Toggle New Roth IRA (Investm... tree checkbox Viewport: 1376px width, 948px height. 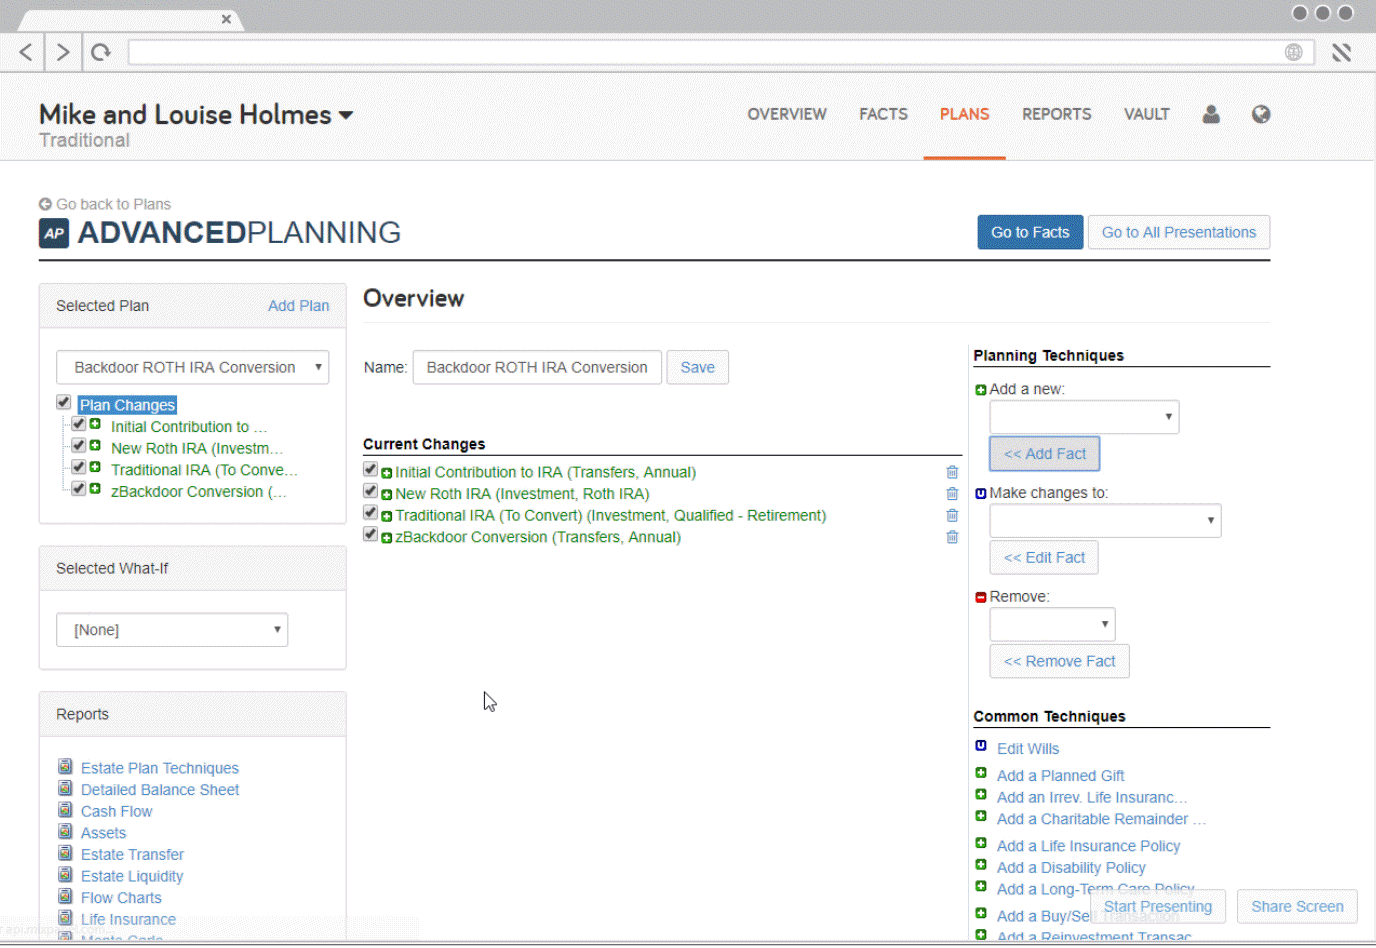[x=78, y=446]
